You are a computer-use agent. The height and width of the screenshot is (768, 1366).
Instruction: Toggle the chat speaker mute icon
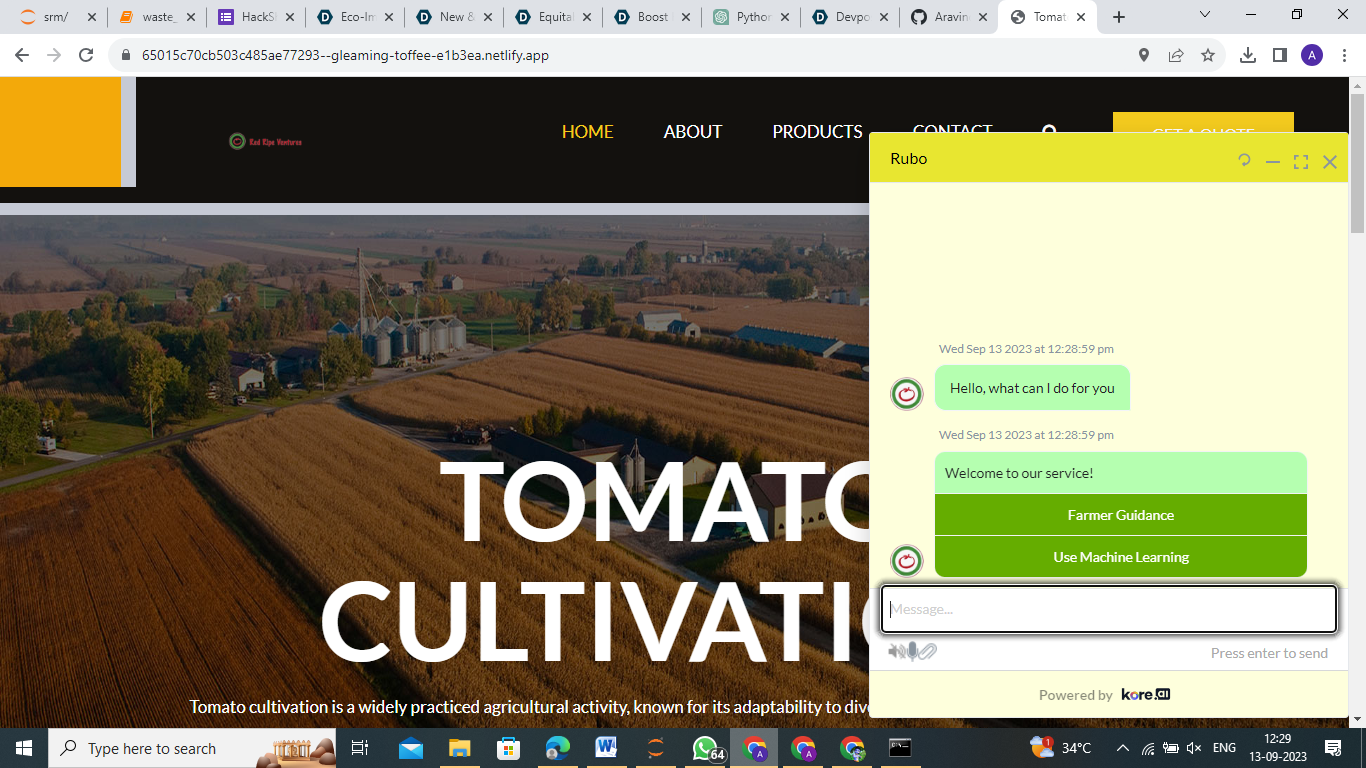(896, 652)
